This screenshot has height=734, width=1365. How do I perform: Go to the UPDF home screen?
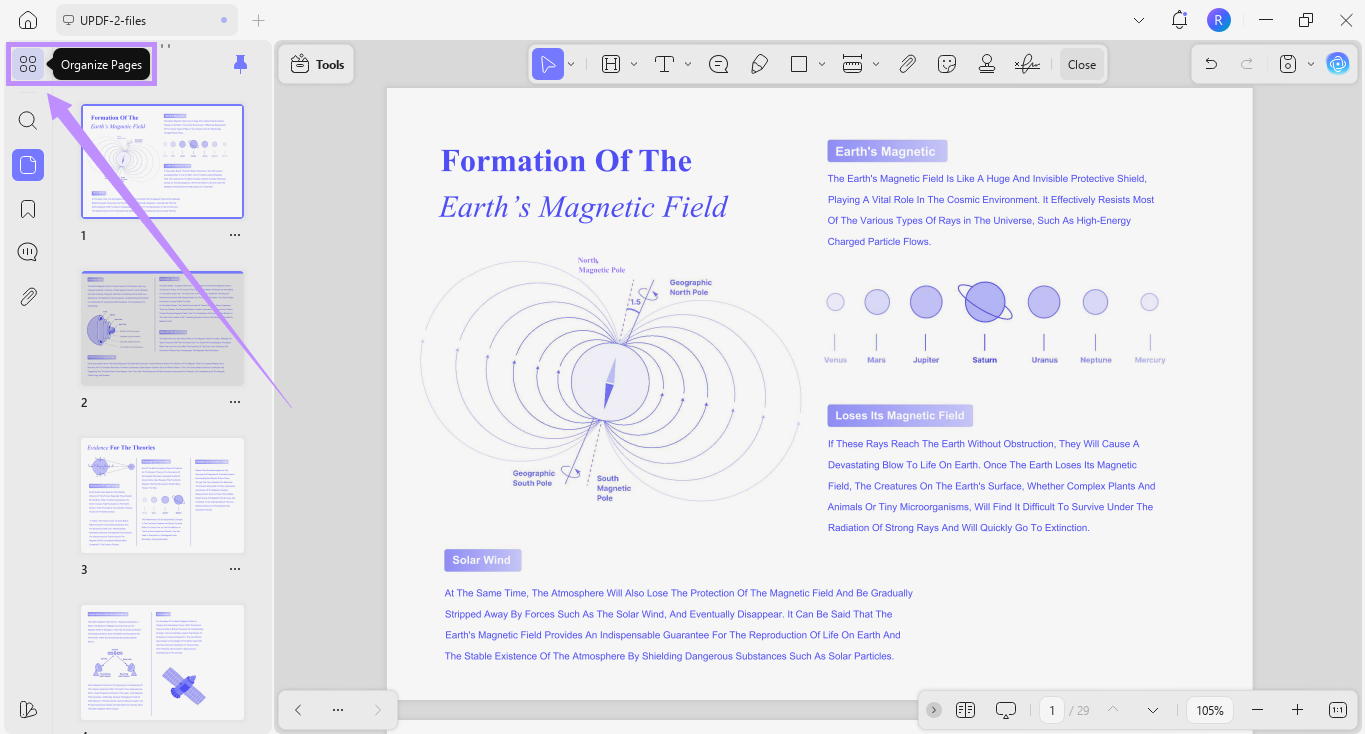(x=28, y=20)
